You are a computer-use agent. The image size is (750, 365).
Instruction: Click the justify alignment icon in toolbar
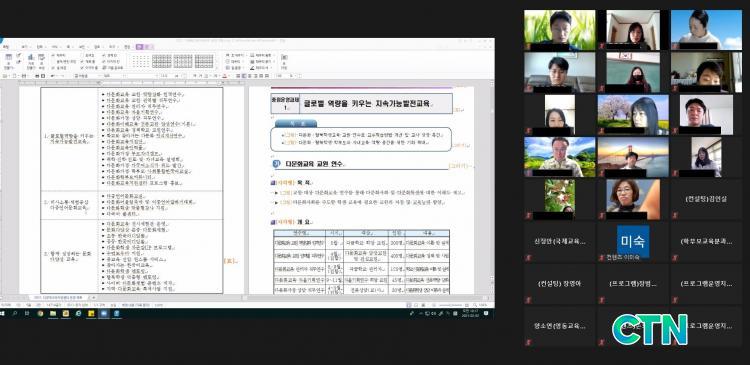238,76
